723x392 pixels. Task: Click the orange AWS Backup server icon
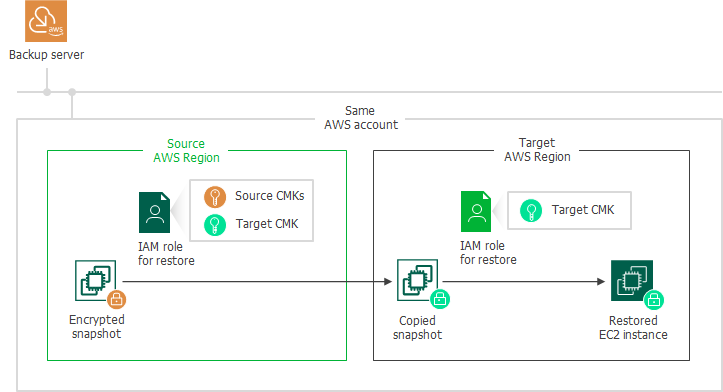46,21
